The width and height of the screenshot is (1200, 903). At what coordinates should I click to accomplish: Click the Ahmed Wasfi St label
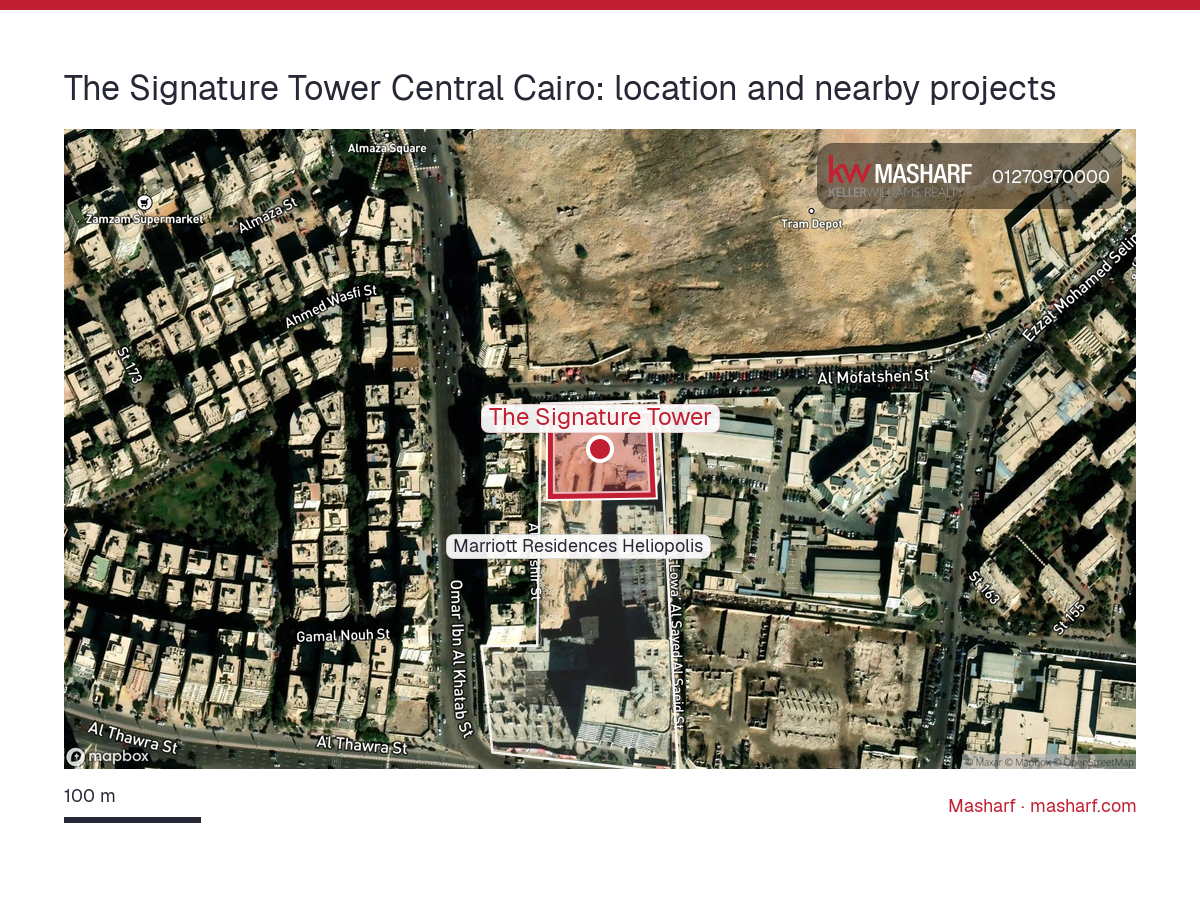point(331,307)
